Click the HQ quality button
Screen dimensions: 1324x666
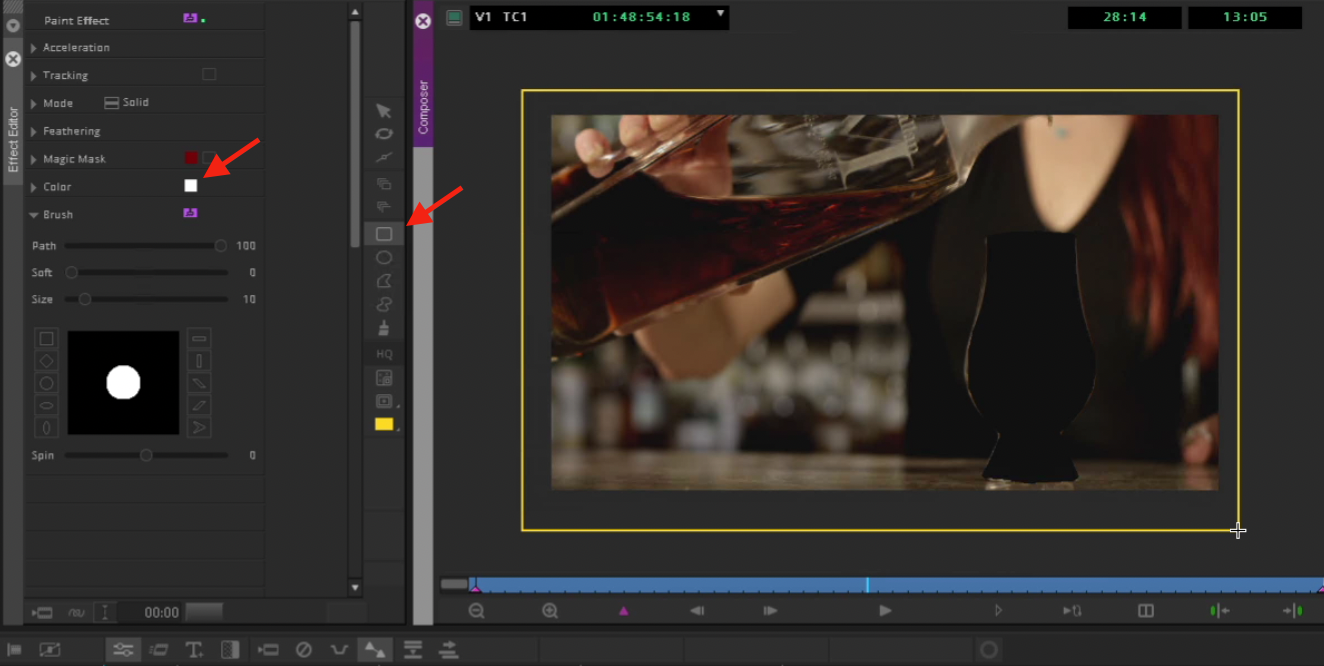pos(384,354)
